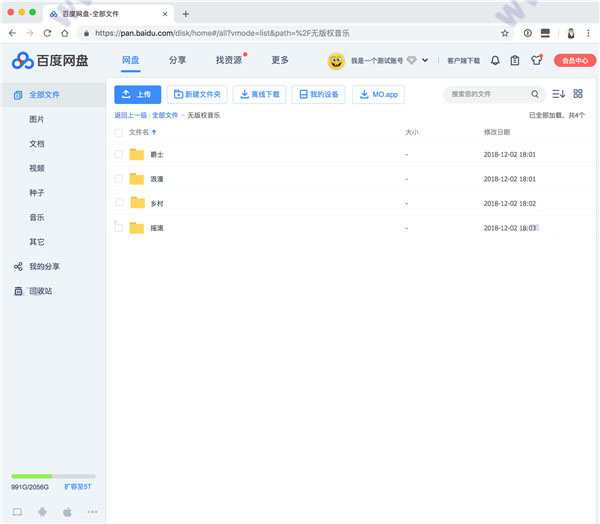Click the 上传 upload button

[x=137, y=94]
